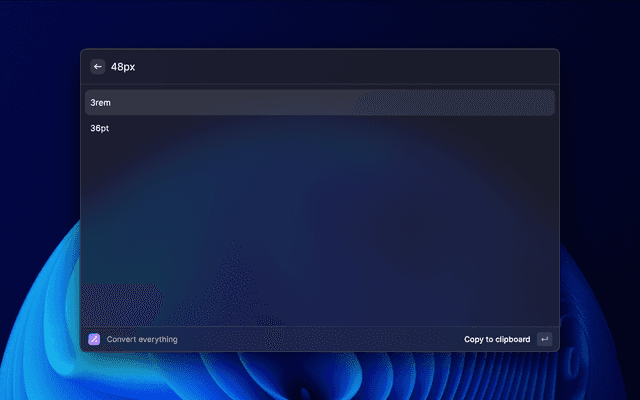The height and width of the screenshot is (400, 640).
Task: Click the return key symbol beside Copy to clipboard
Action: [544, 339]
